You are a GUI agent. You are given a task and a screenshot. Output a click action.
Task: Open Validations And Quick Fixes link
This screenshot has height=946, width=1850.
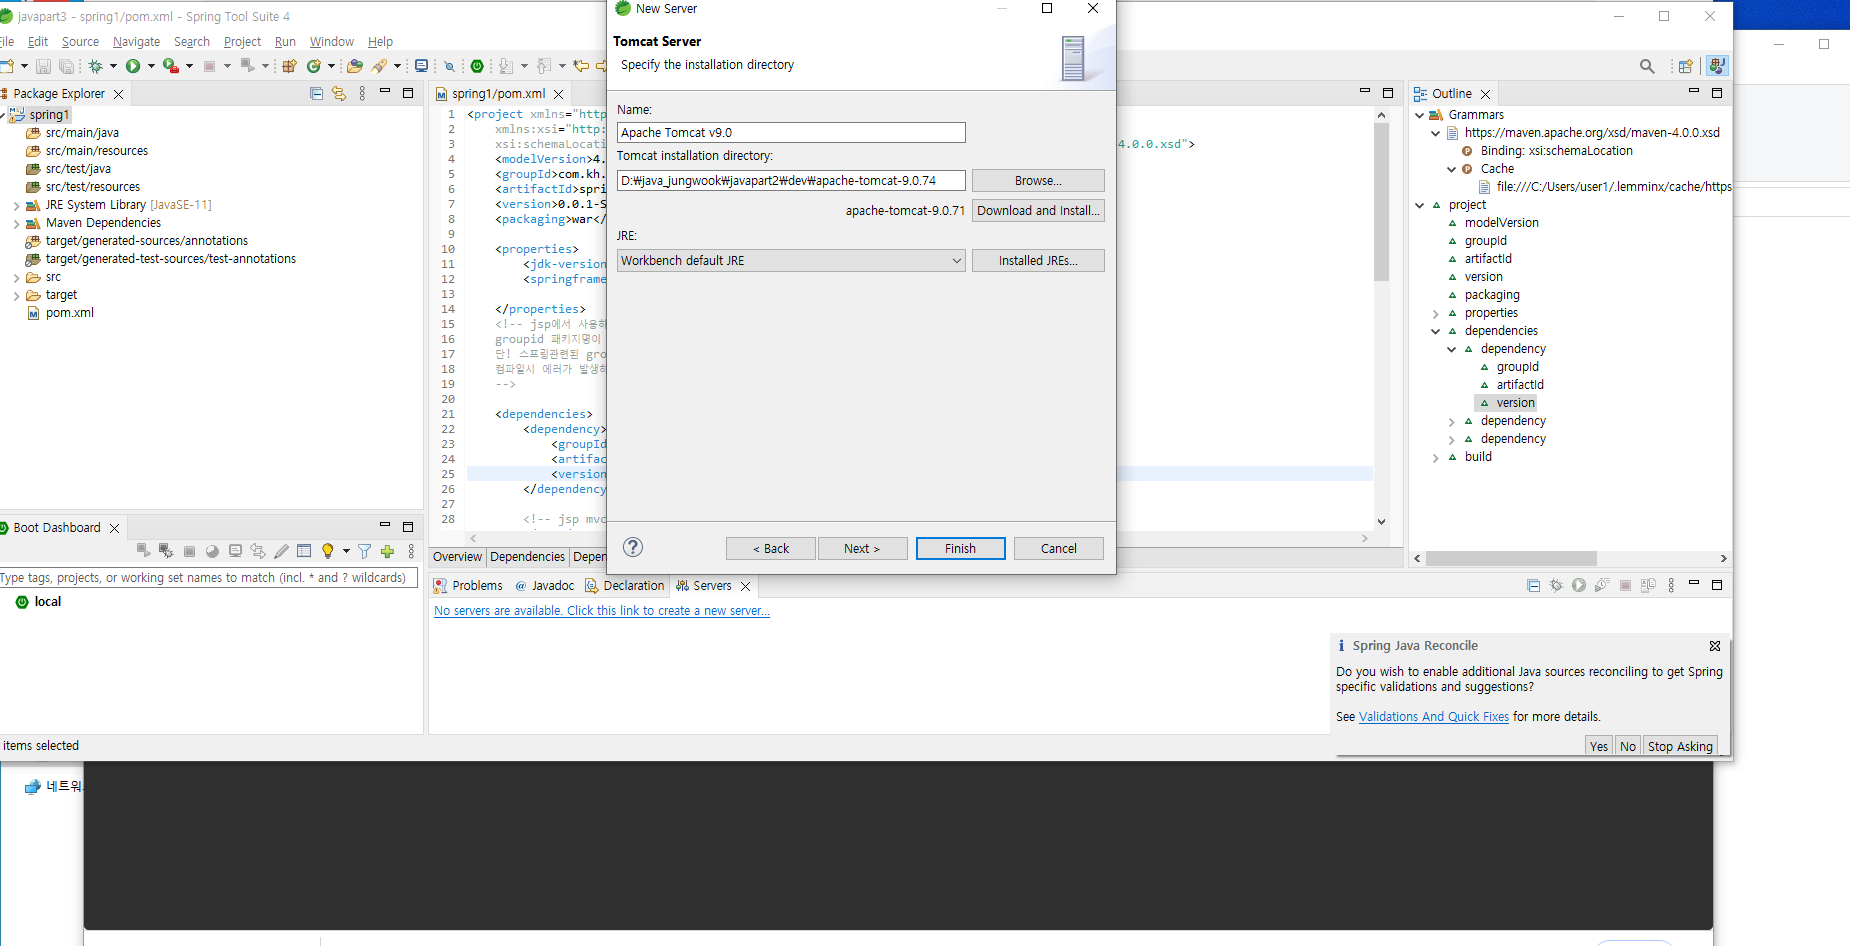point(1434,717)
